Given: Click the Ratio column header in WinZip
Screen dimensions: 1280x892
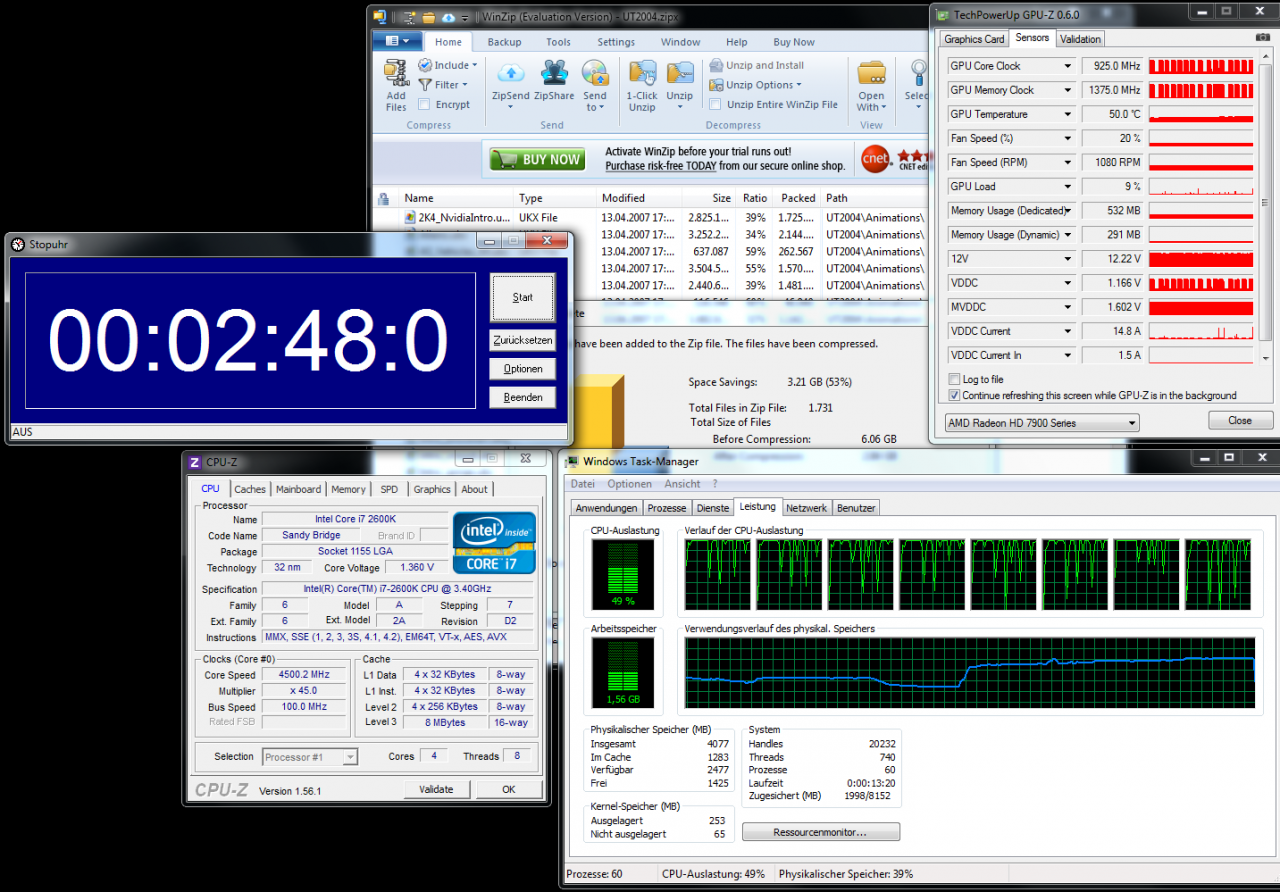Looking at the screenshot, I should pos(755,198).
